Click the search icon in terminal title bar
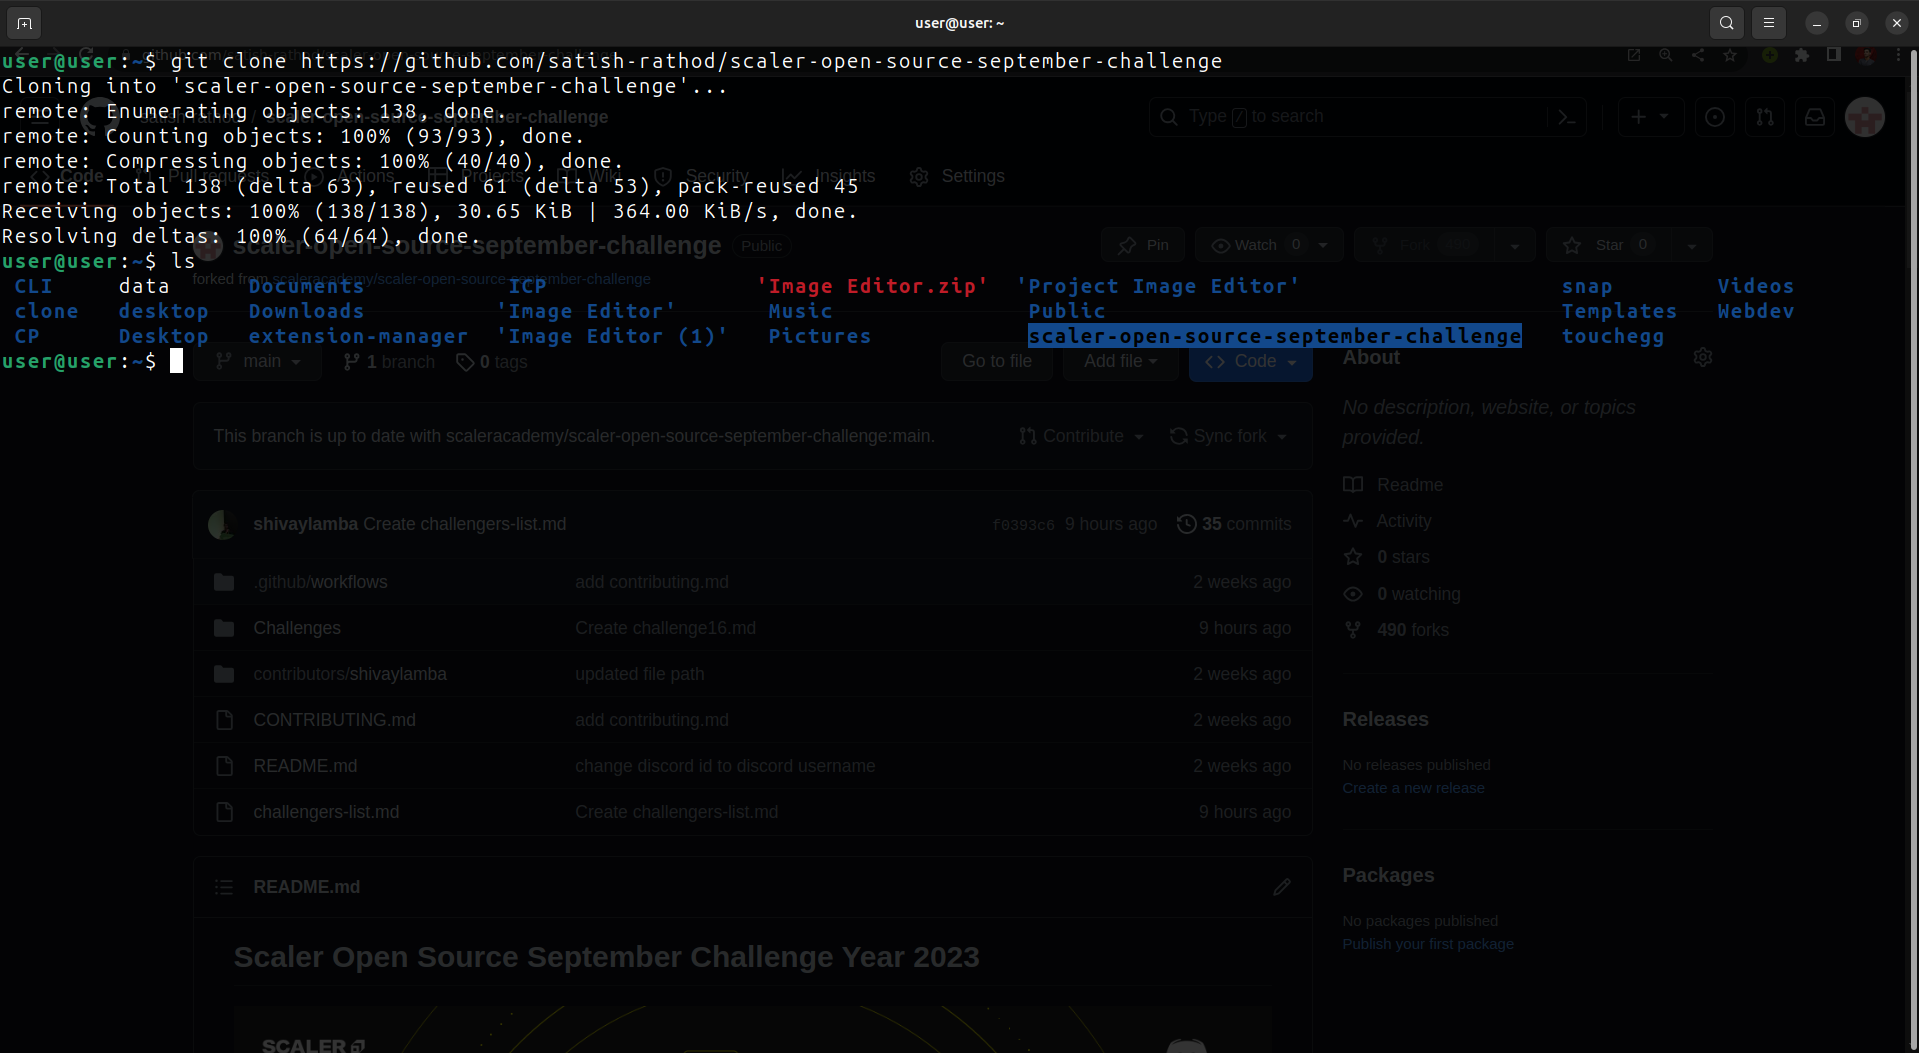The width and height of the screenshot is (1919, 1053). pos(1725,22)
